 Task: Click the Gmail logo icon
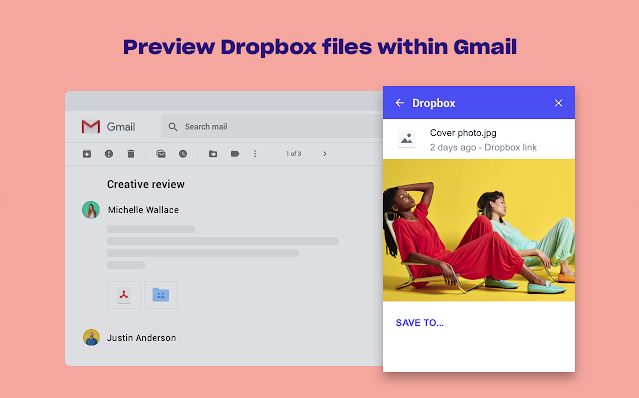coord(91,127)
